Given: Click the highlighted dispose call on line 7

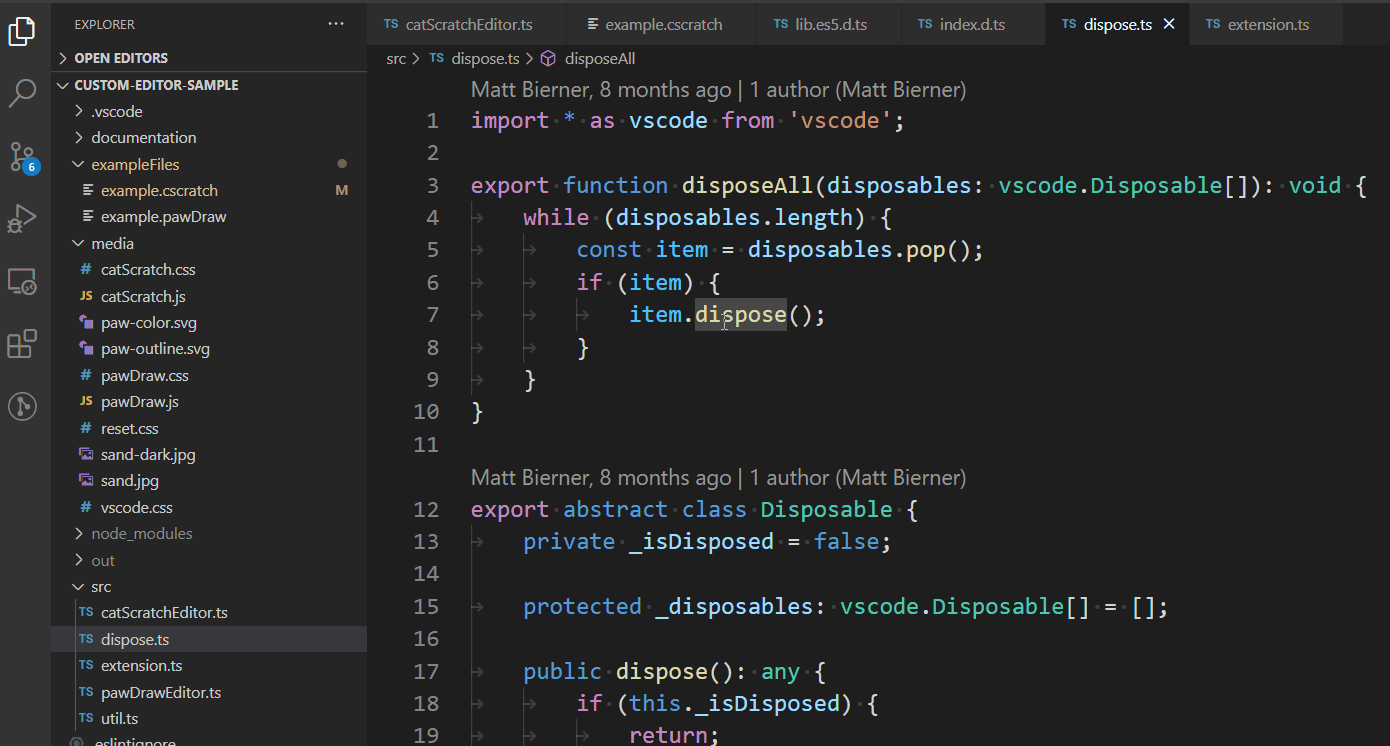Looking at the screenshot, I should (x=741, y=315).
